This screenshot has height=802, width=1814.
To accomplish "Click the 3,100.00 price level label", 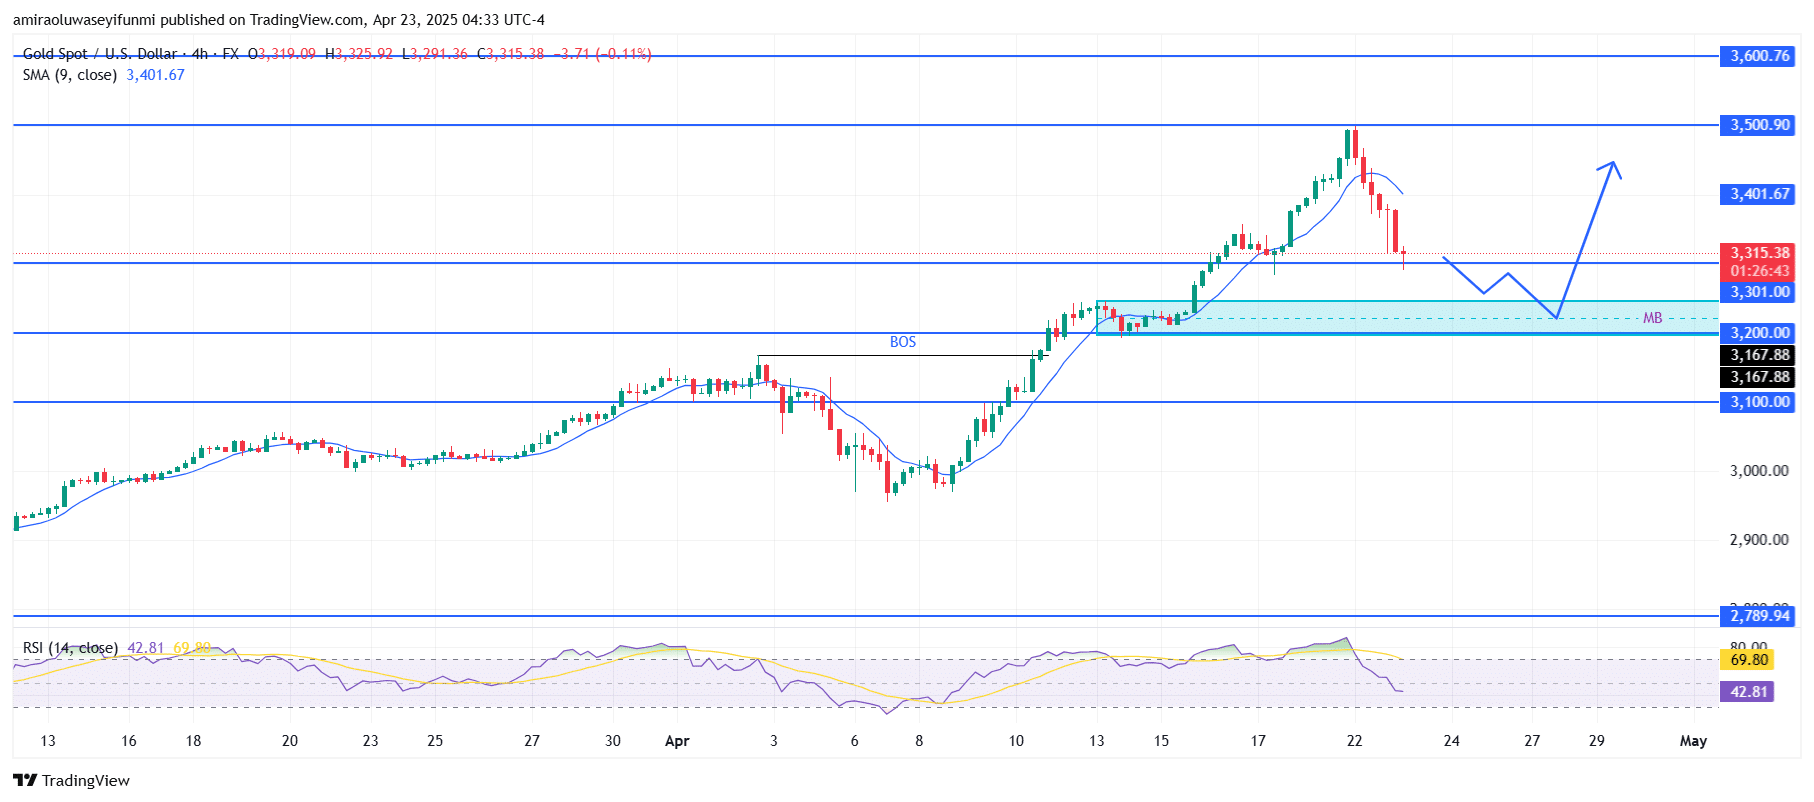I will [x=1759, y=402].
